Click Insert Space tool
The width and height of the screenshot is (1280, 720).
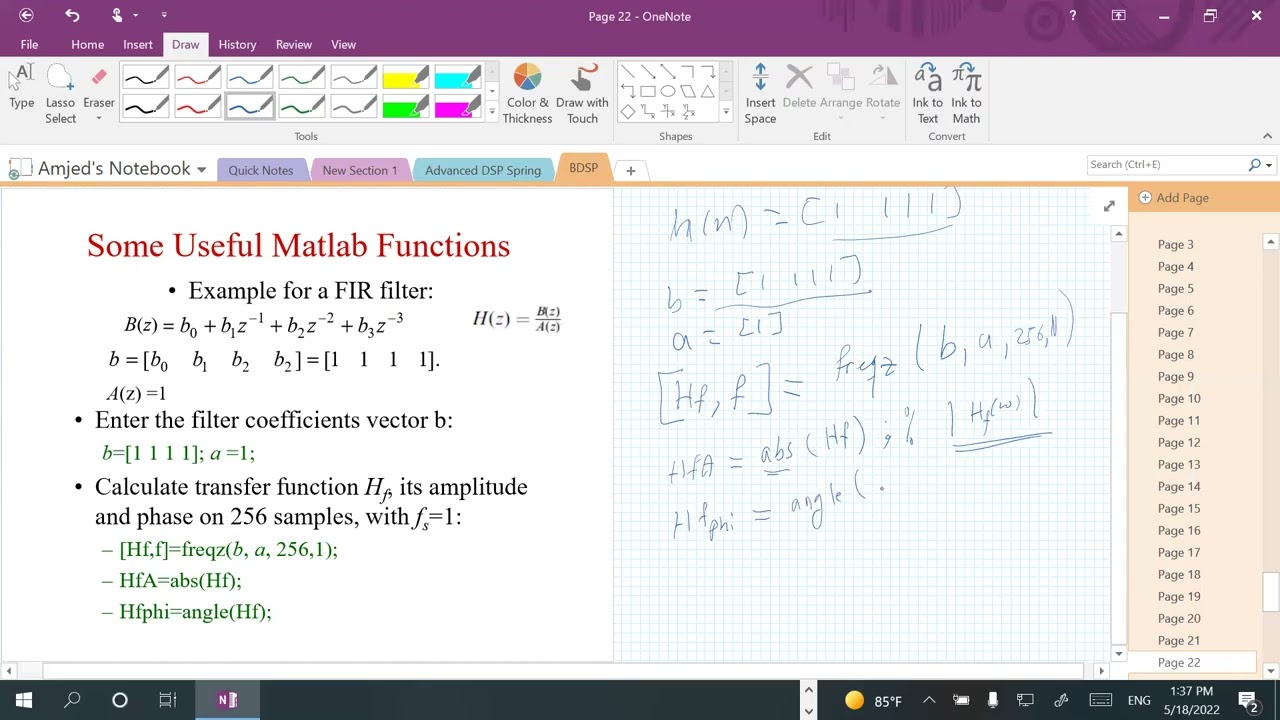[x=760, y=94]
